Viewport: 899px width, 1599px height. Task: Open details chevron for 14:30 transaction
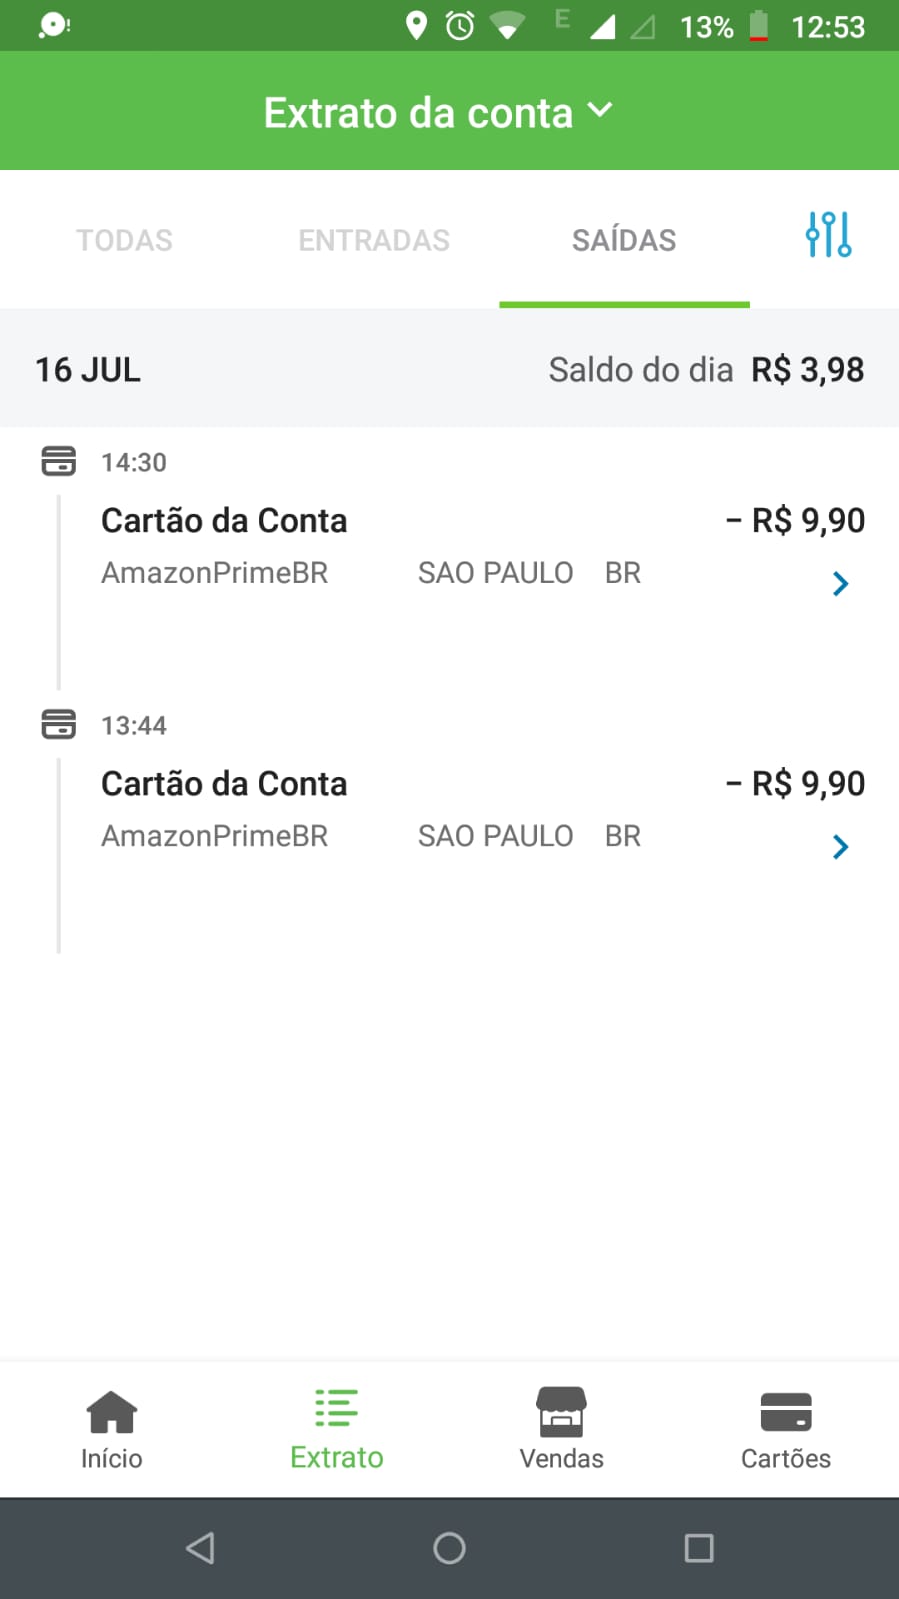840,584
